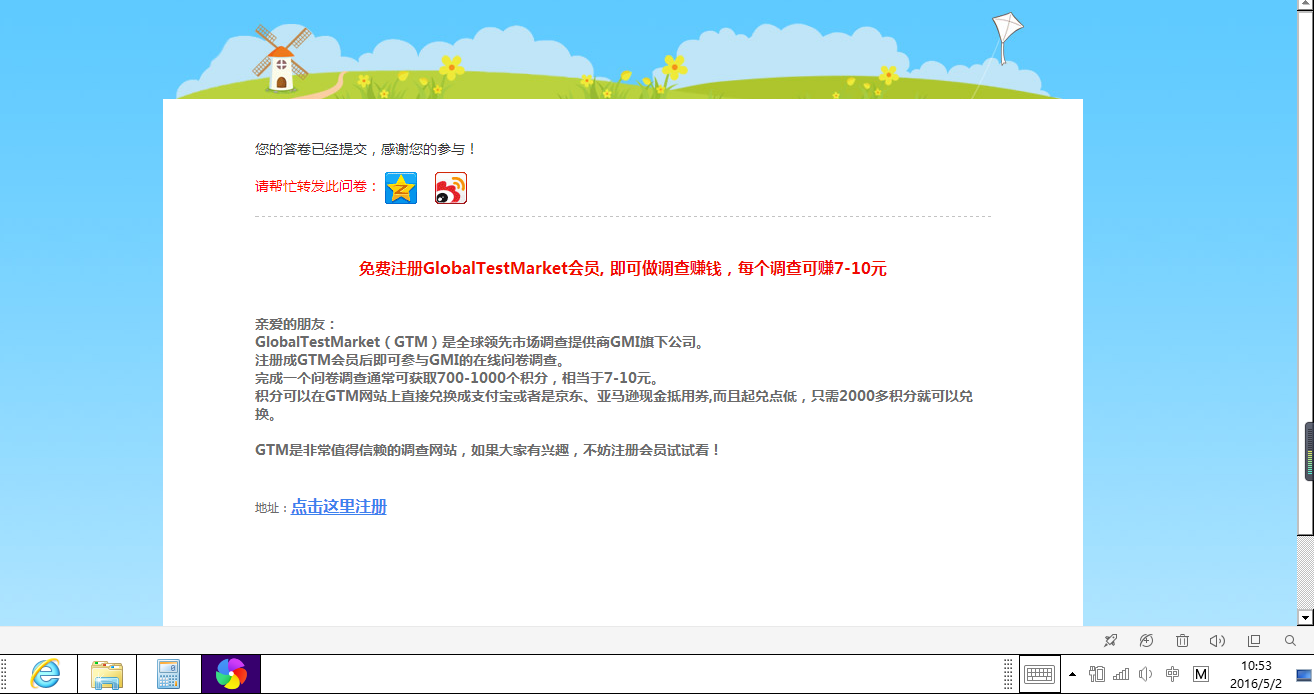The image size is (1314, 694).
Task: Click the line starting GlobalTestMarket（GTM）是全球领先
Action: [480, 342]
